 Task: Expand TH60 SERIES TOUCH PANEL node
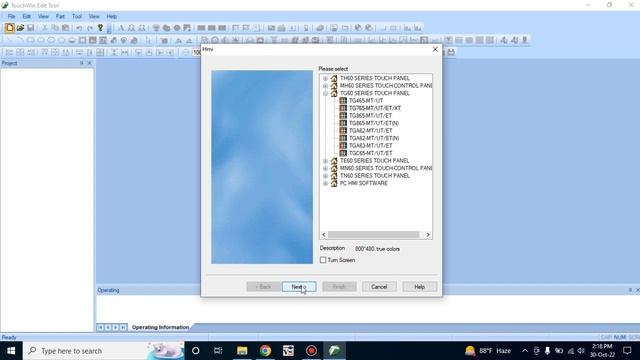point(325,78)
